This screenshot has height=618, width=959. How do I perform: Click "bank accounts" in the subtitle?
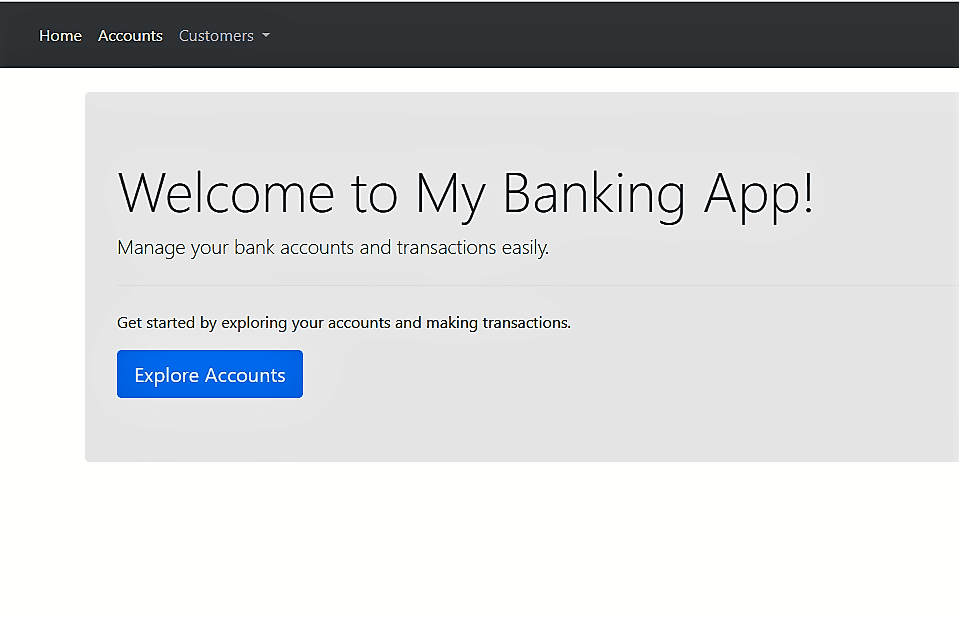point(294,247)
